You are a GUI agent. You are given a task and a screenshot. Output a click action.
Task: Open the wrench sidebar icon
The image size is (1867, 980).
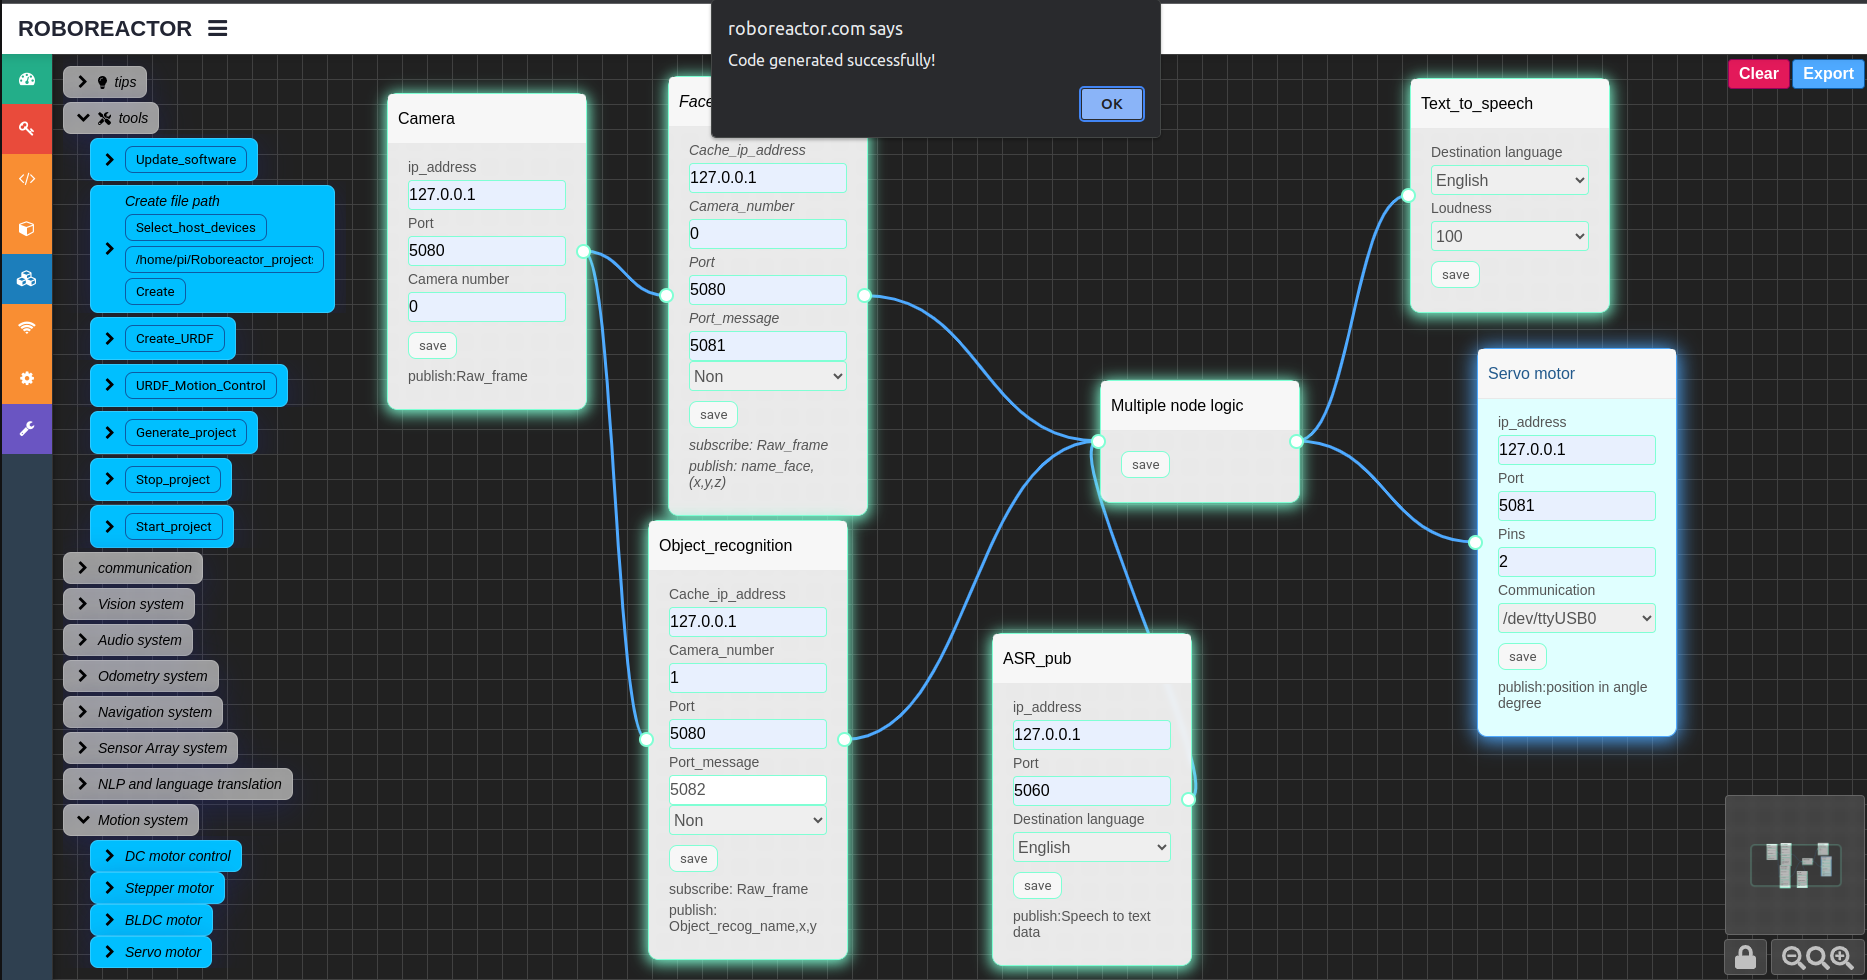pyautogui.click(x=27, y=429)
